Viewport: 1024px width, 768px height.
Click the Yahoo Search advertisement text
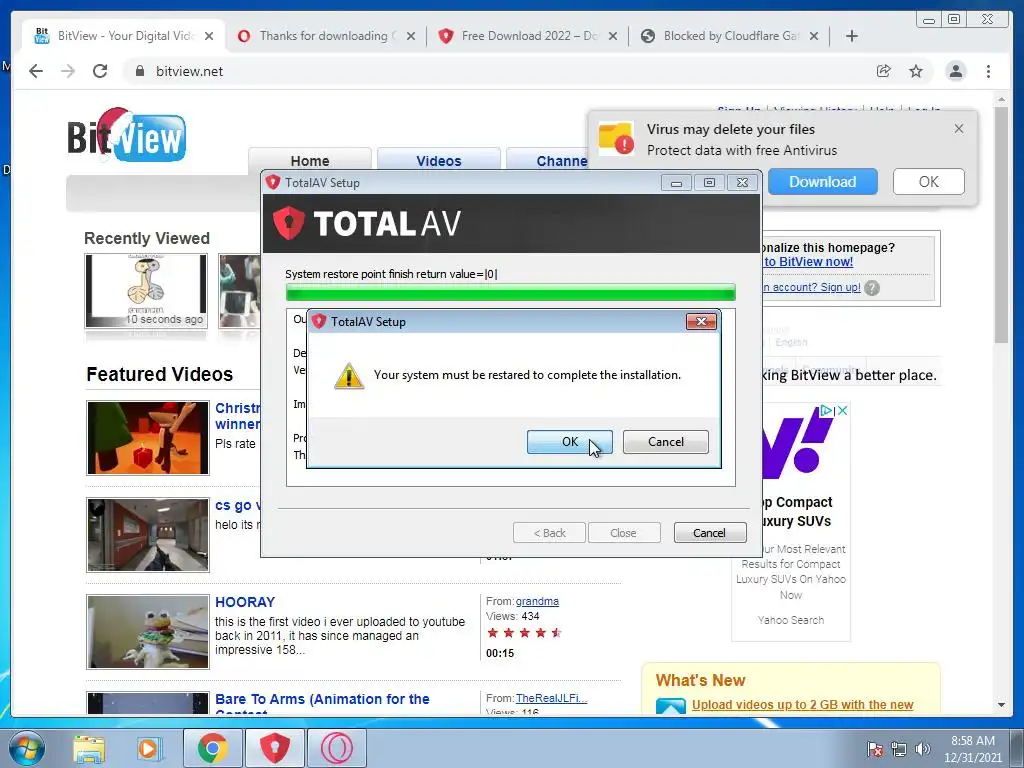coord(790,620)
